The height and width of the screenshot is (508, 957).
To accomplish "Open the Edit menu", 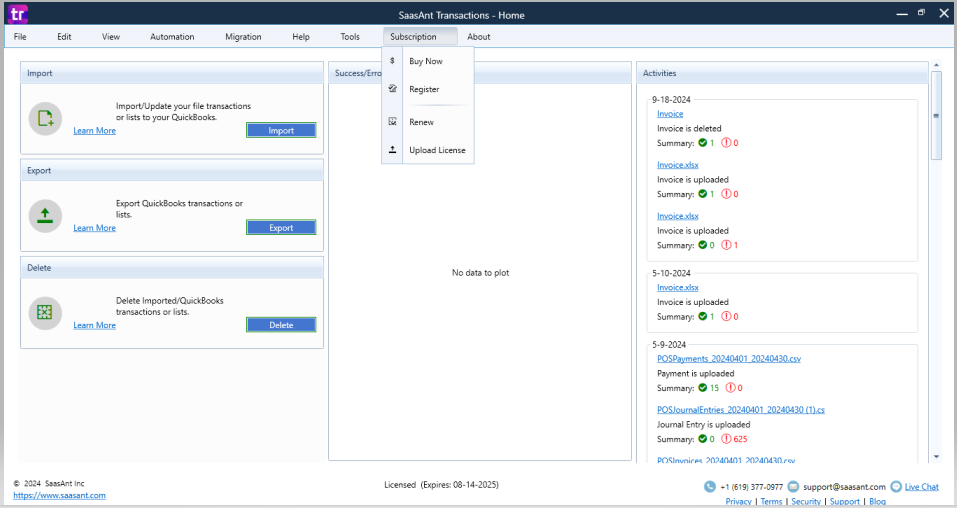I will tap(64, 37).
